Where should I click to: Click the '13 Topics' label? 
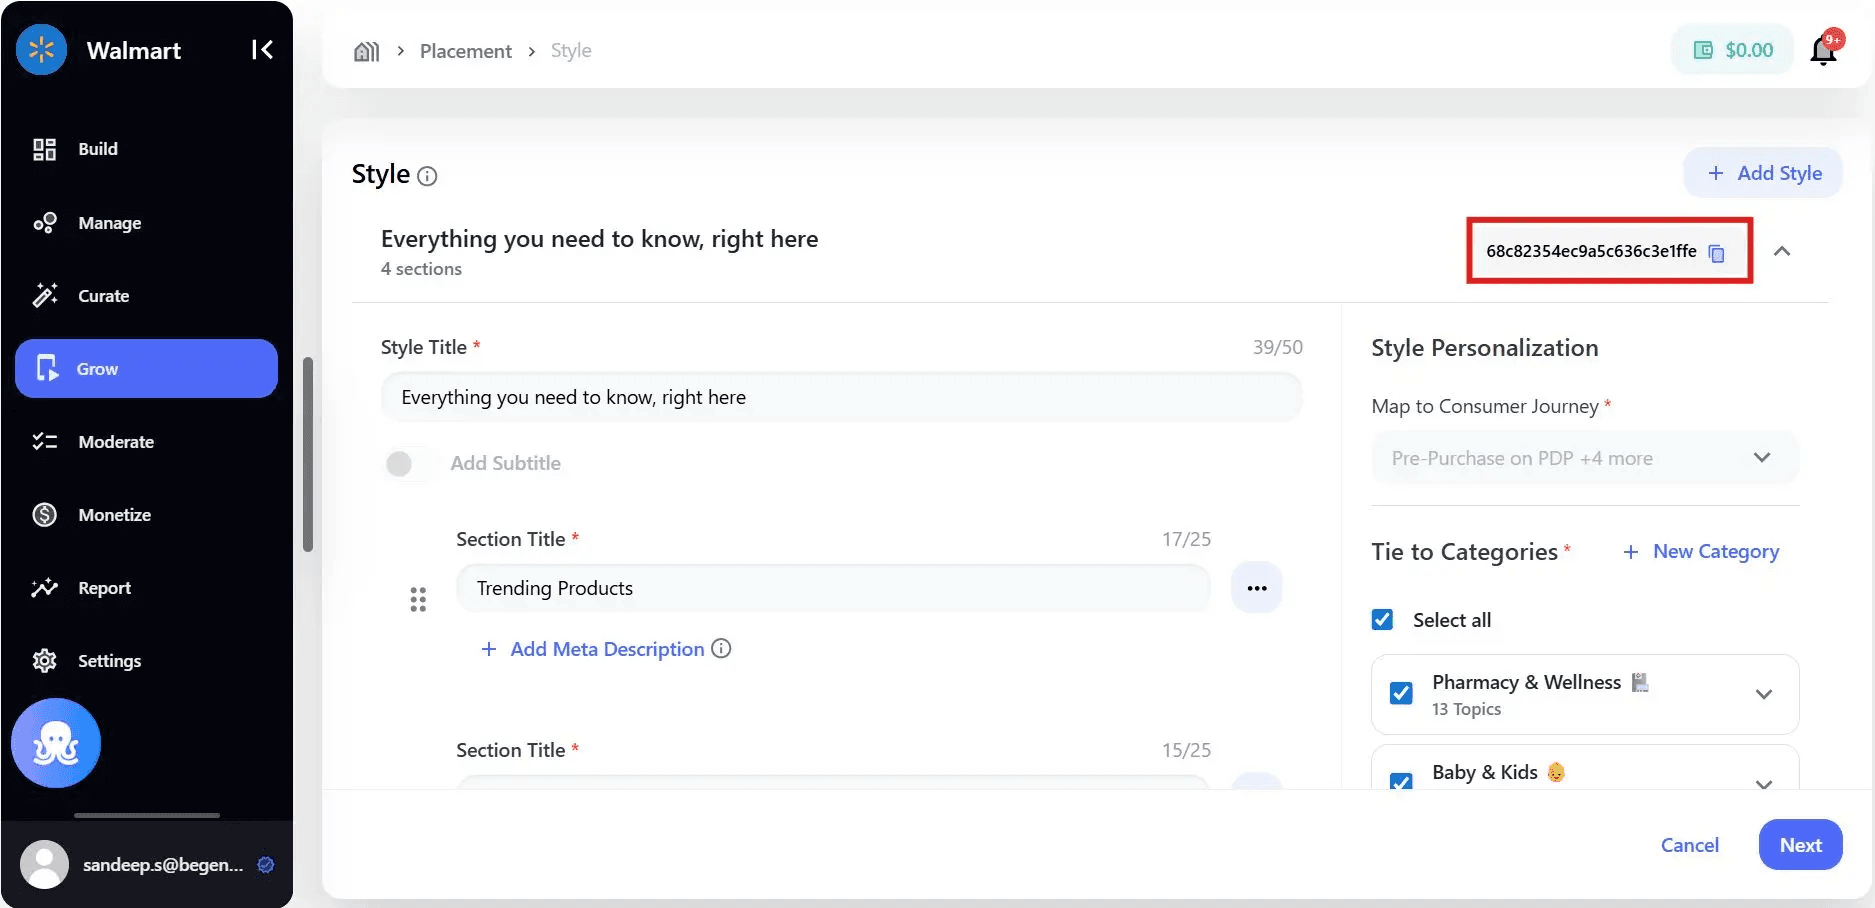coord(1466,709)
